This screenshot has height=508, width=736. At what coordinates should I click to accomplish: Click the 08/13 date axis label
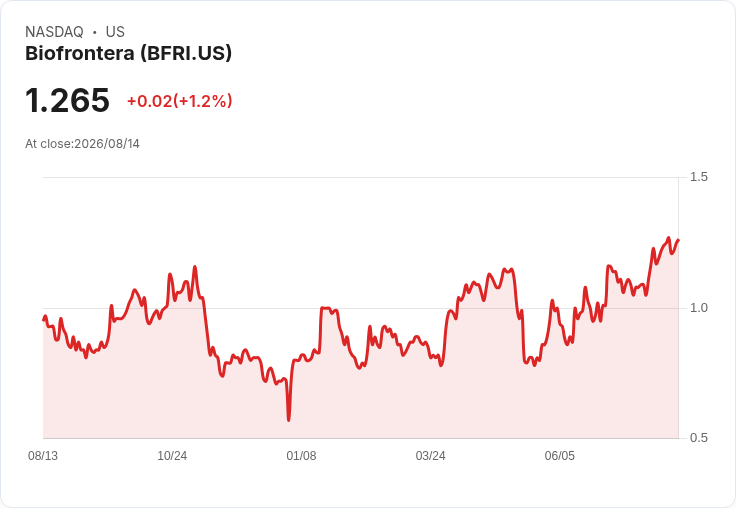click(x=43, y=456)
